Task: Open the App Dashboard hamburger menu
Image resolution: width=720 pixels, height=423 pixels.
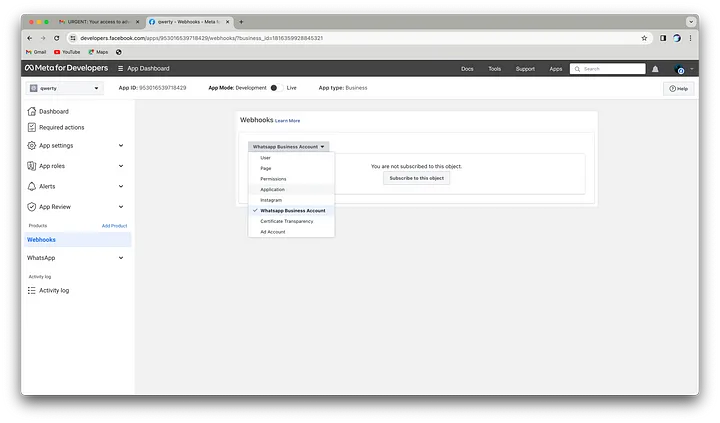Action: click(x=120, y=68)
